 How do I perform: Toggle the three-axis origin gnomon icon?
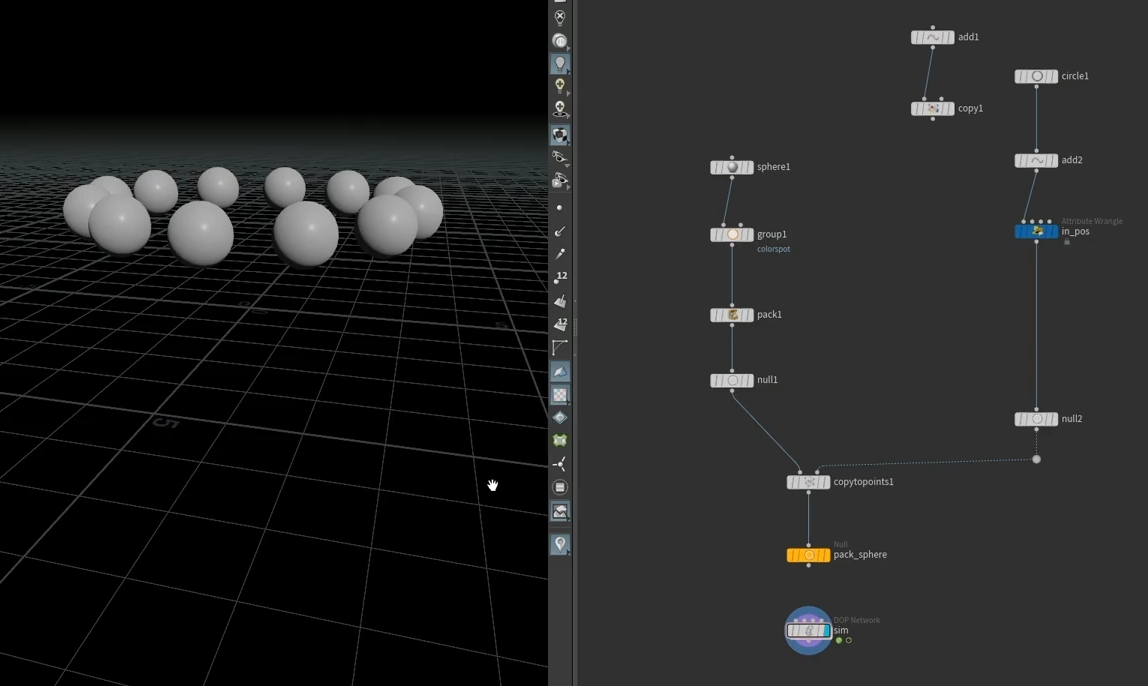point(560,464)
